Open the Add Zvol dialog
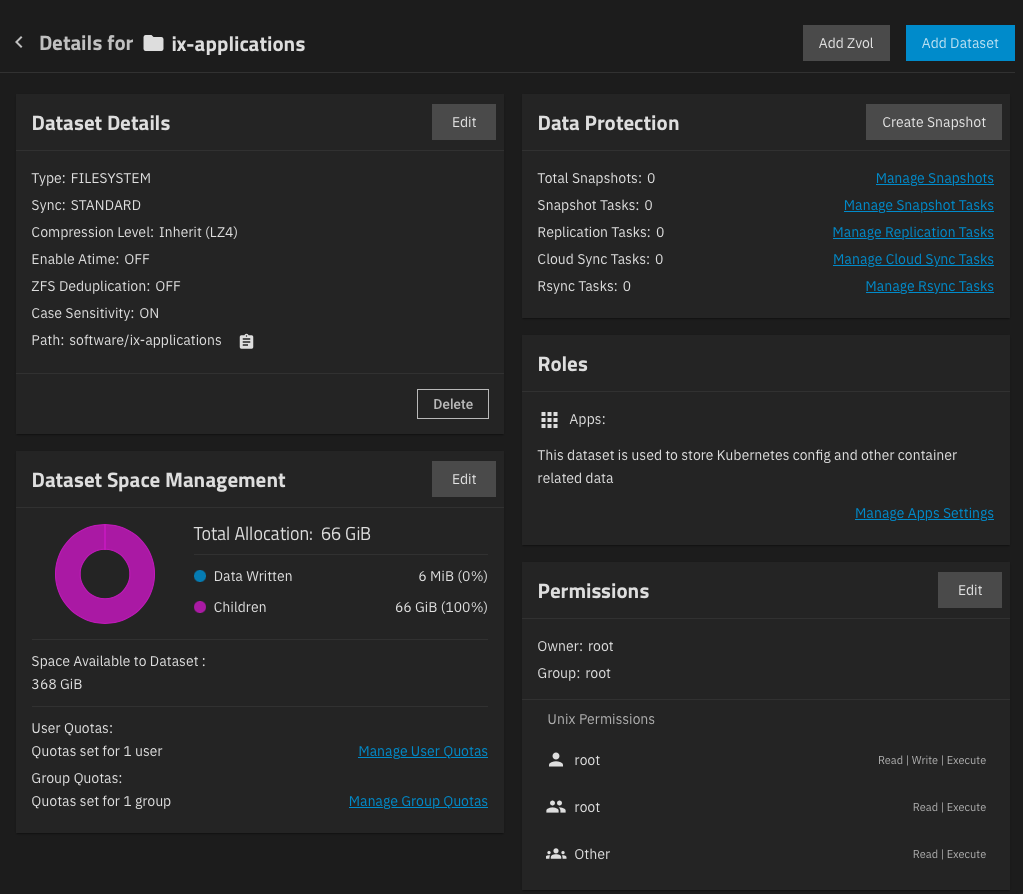 tap(846, 43)
